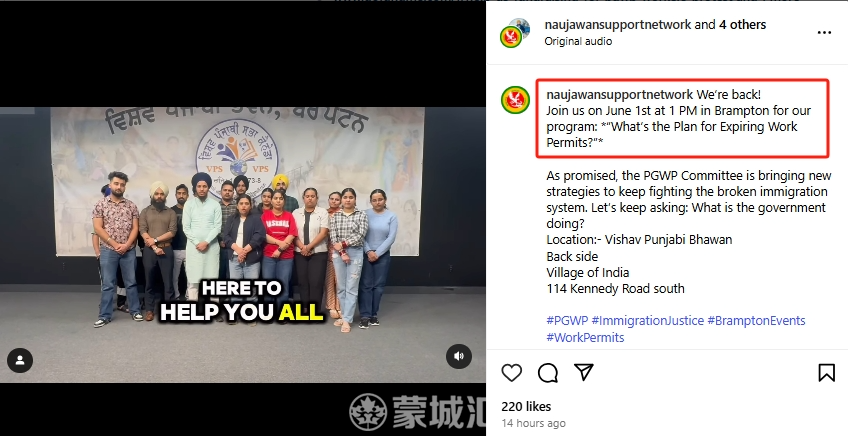Share the post via paper plane icon

pyautogui.click(x=584, y=372)
